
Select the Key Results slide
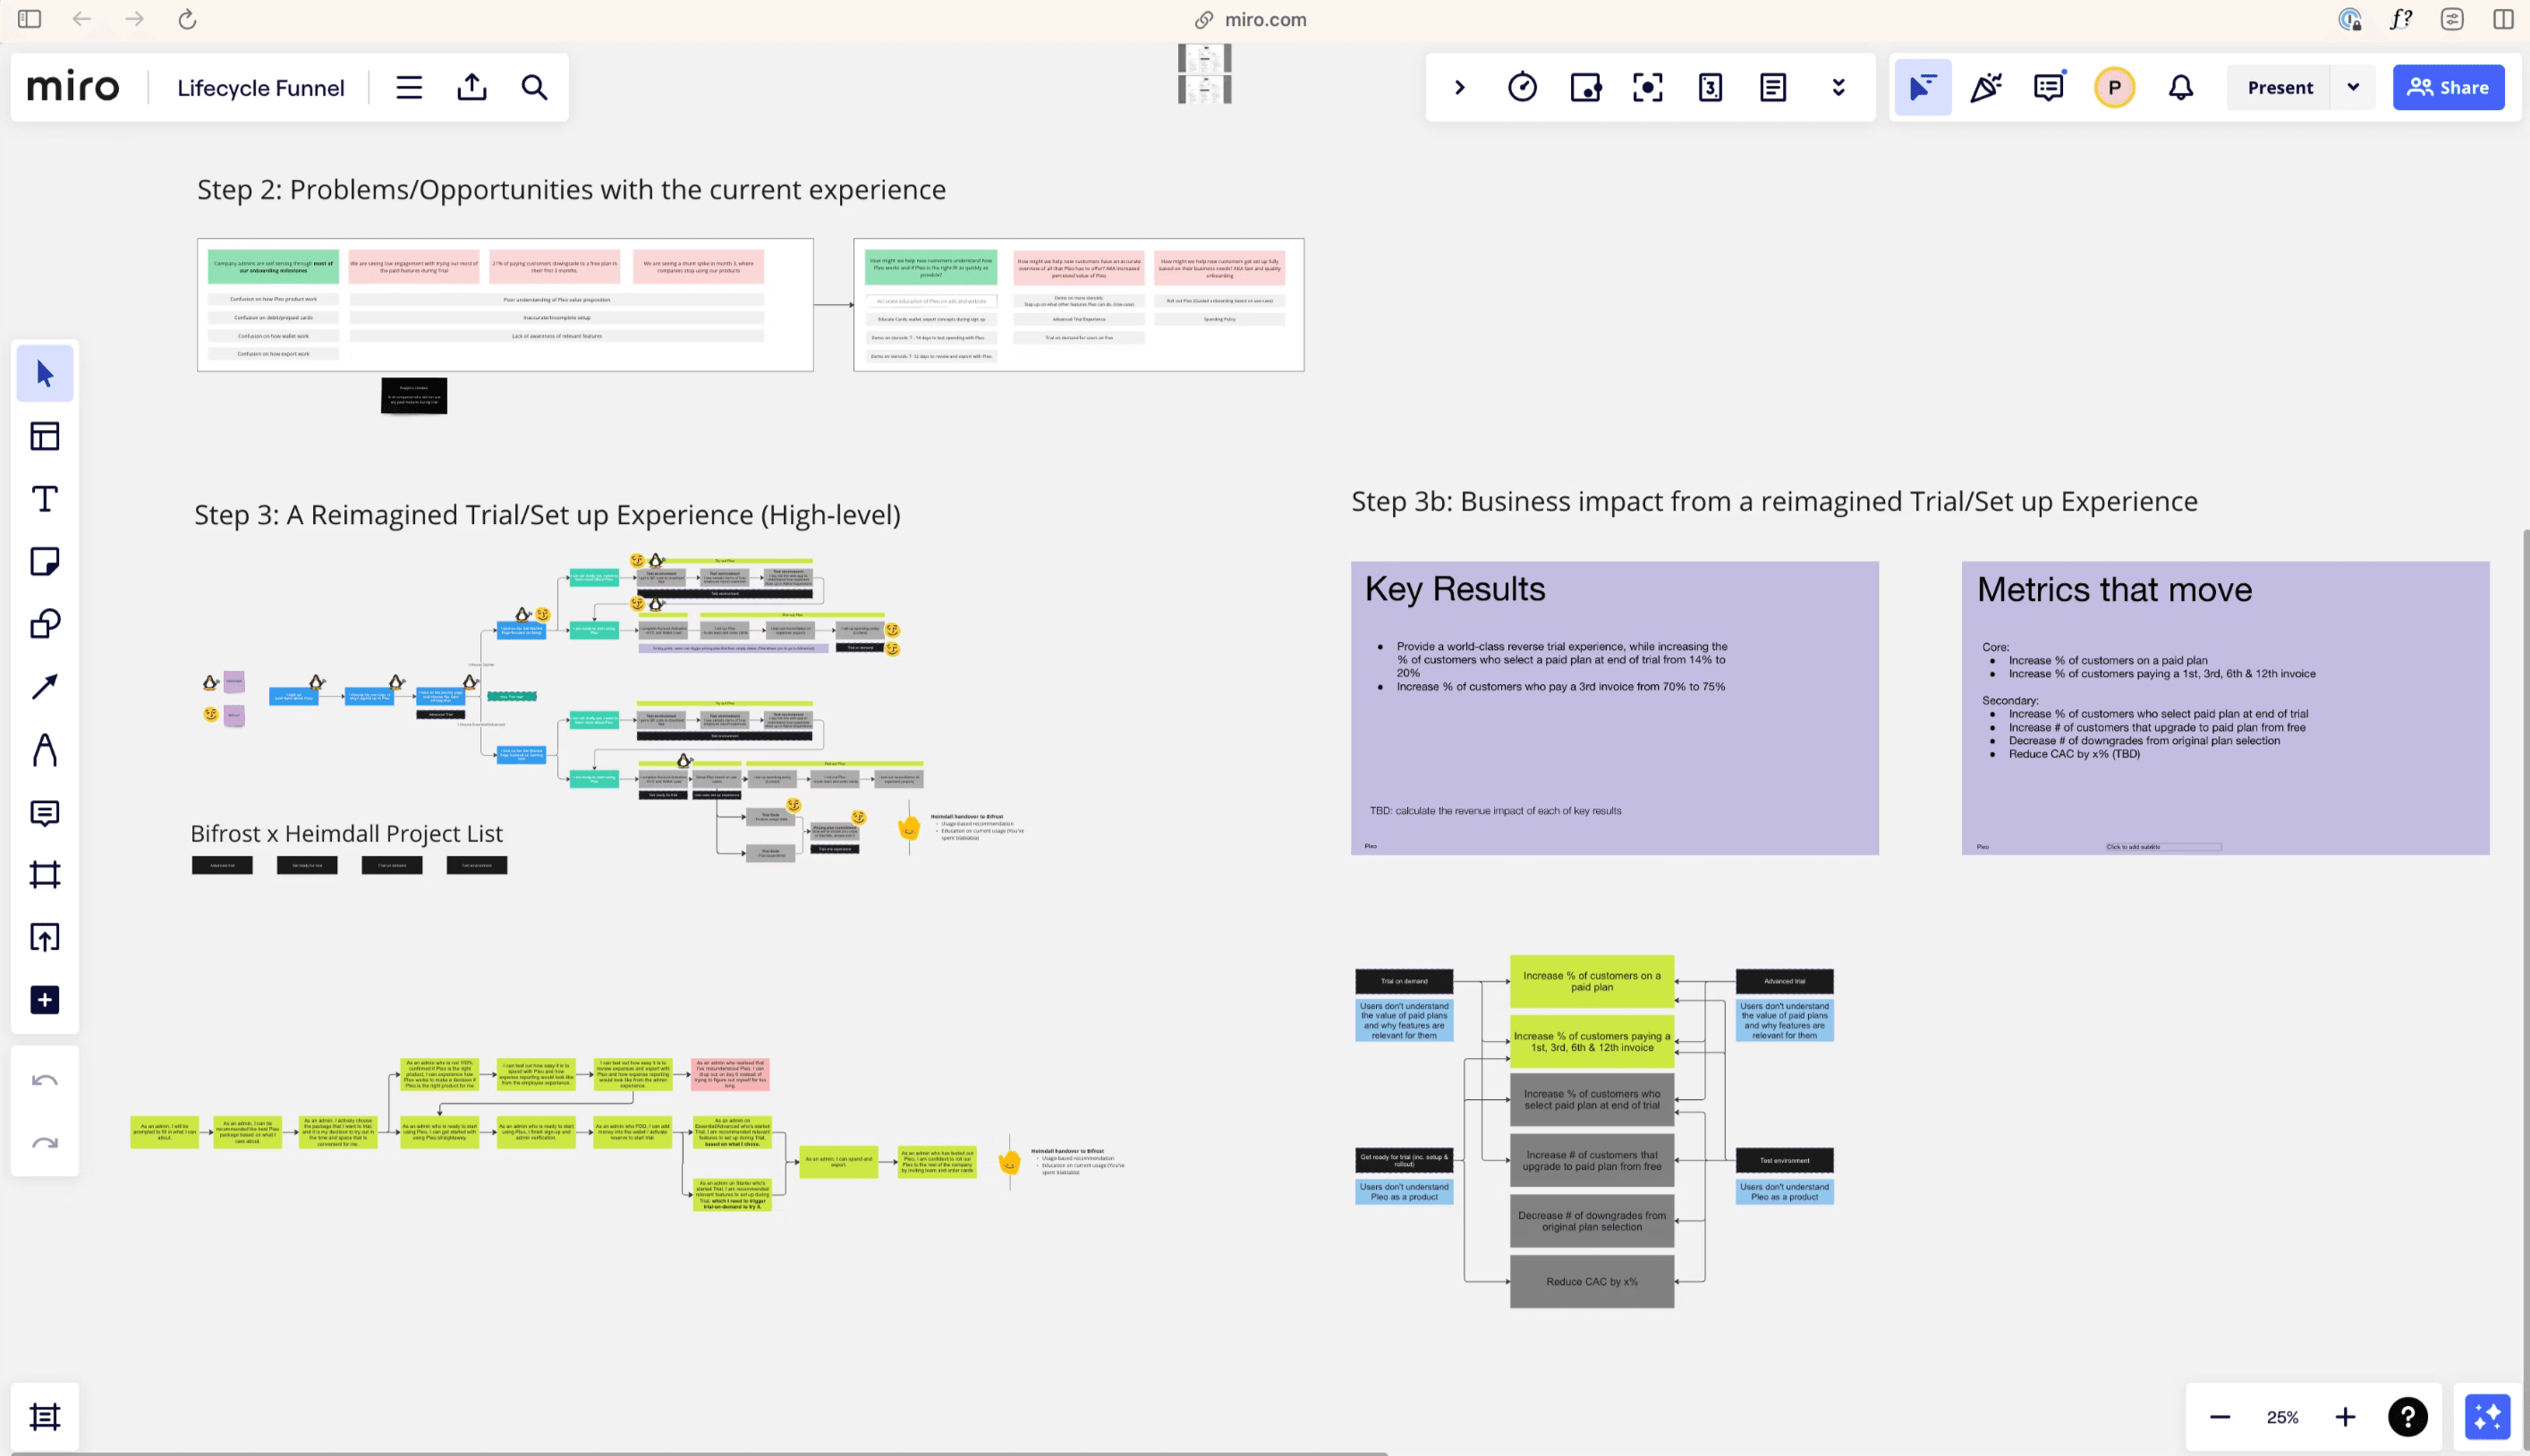coord(1614,708)
